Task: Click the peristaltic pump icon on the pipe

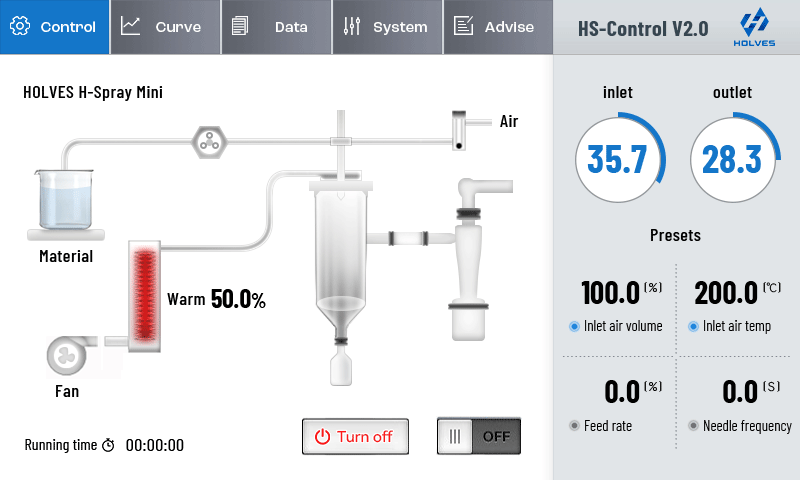Action: pyautogui.click(x=209, y=141)
